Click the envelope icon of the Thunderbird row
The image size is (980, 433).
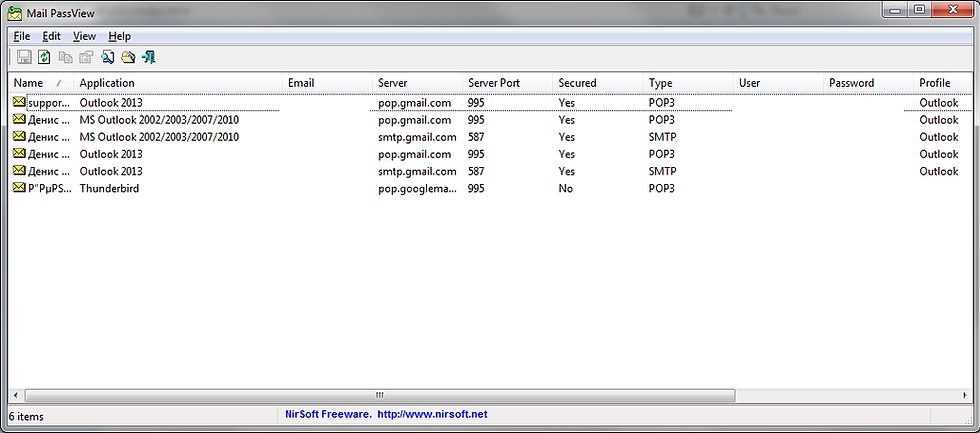click(x=19, y=187)
